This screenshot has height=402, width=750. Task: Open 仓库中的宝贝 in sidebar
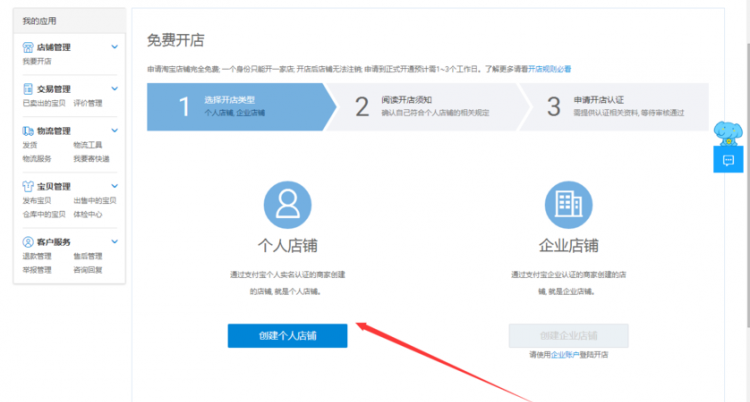44,214
